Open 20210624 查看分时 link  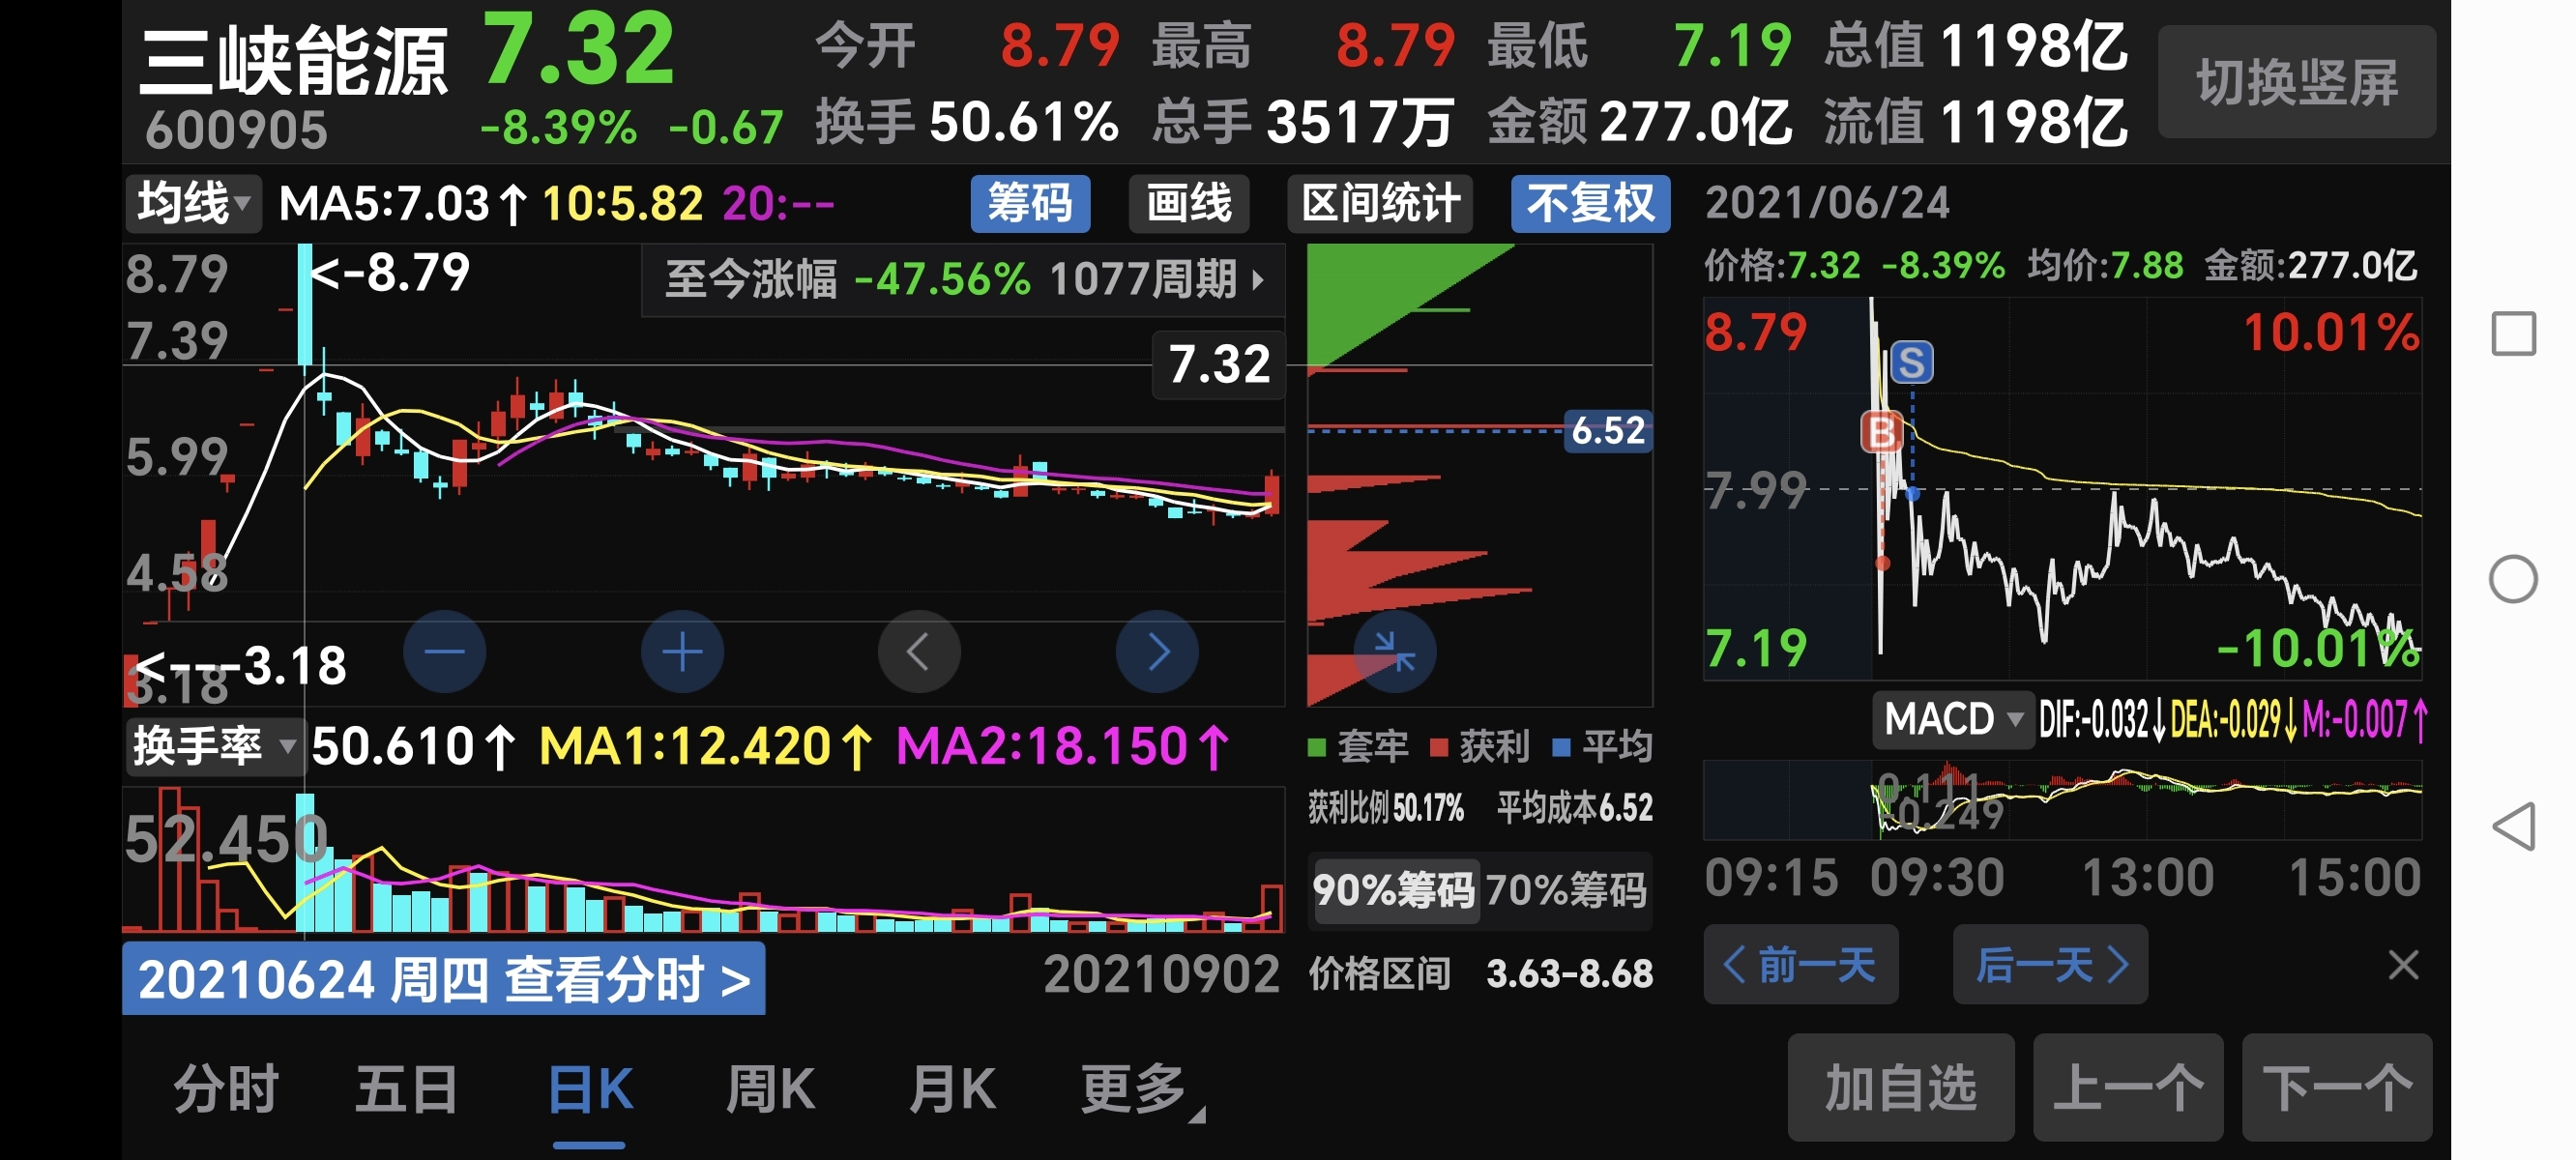(443, 979)
